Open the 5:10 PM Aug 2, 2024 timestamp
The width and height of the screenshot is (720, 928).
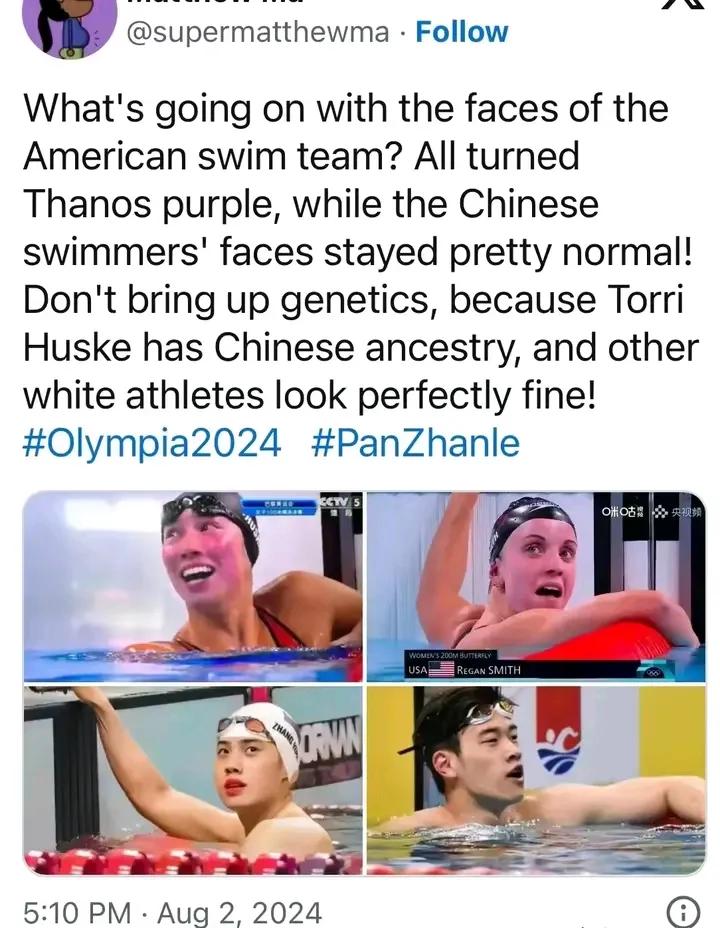pyautogui.click(x=172, y=912)
